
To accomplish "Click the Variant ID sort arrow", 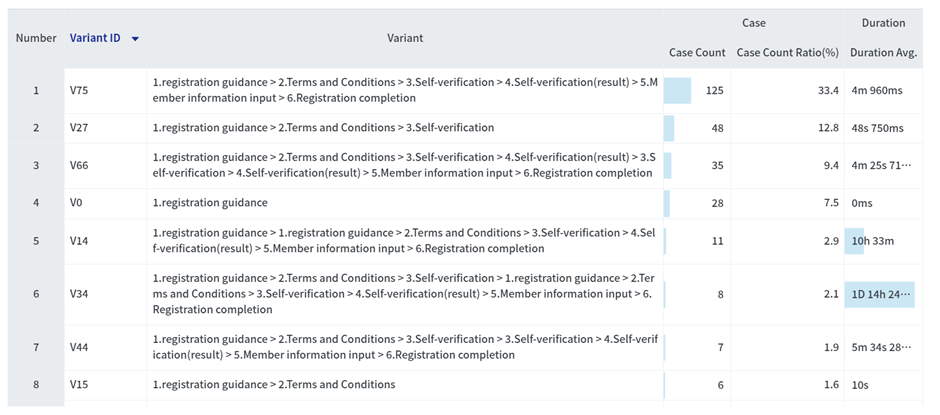I will click(135, 39).
